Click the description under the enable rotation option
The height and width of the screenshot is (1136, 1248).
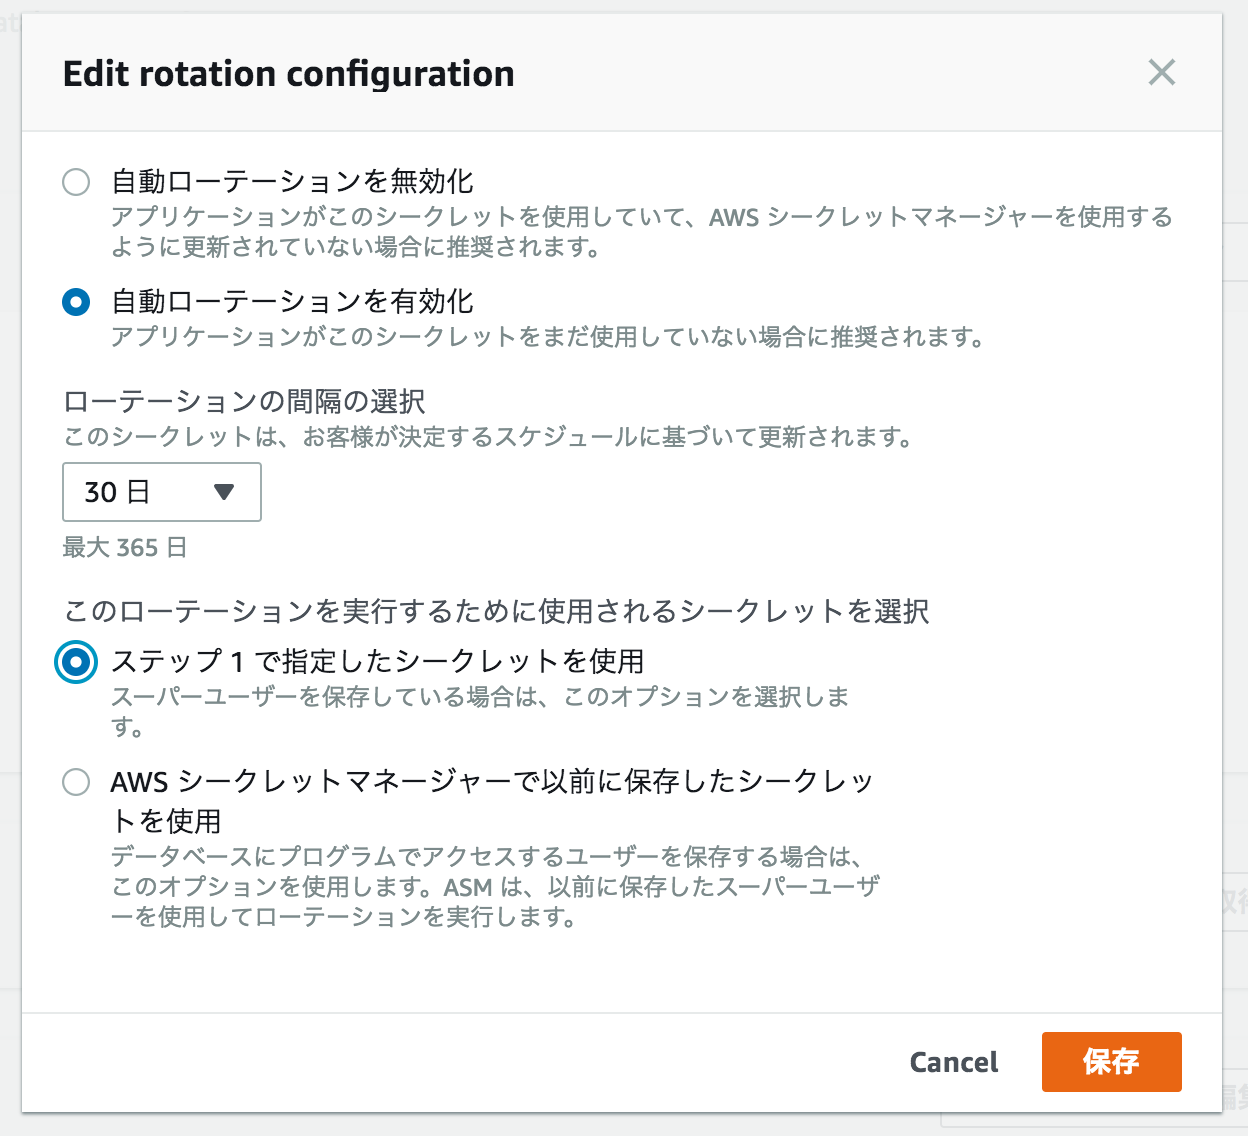(x=547, y=338)
